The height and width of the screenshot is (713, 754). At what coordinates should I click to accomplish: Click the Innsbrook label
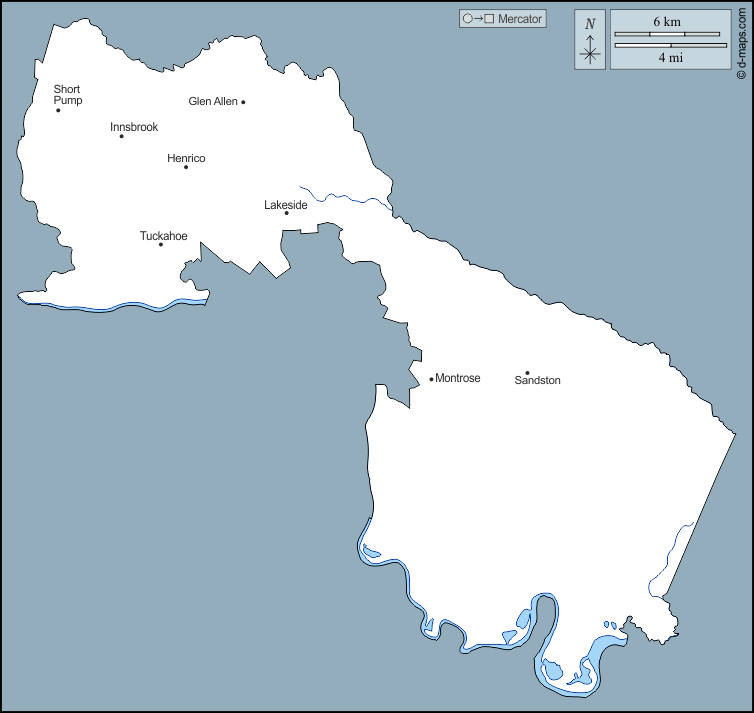pos(134,127)
